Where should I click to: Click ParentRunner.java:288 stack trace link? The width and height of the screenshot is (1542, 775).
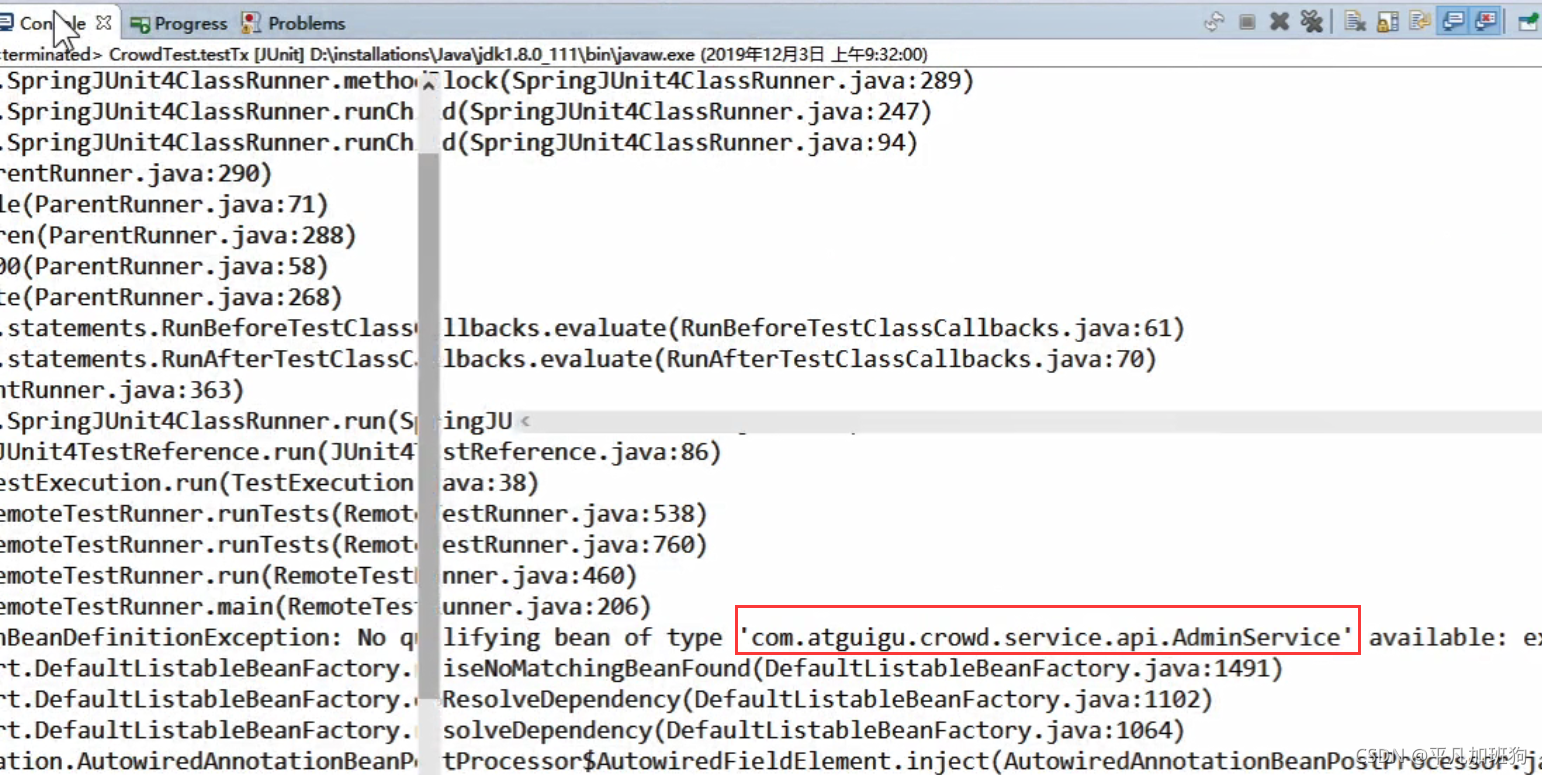194,236
